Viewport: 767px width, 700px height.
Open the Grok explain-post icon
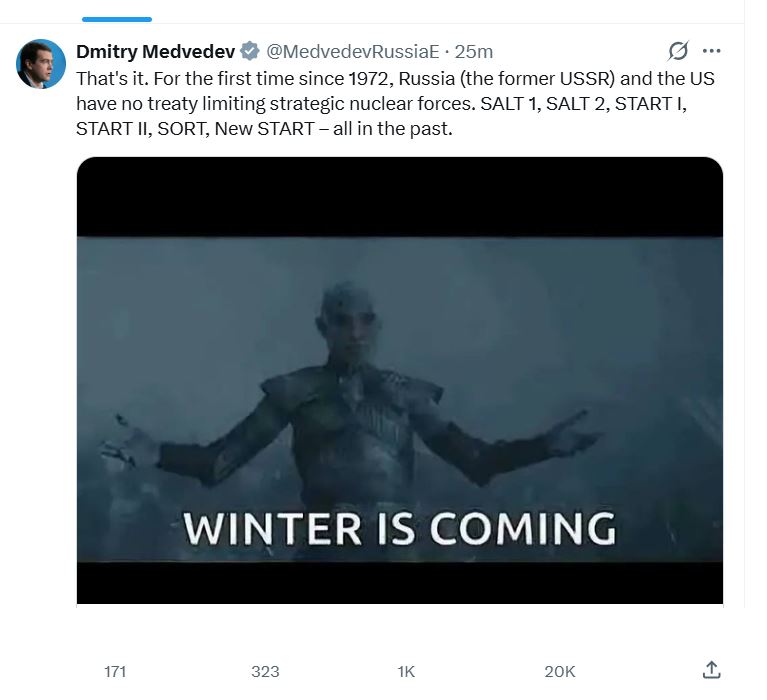678,51
